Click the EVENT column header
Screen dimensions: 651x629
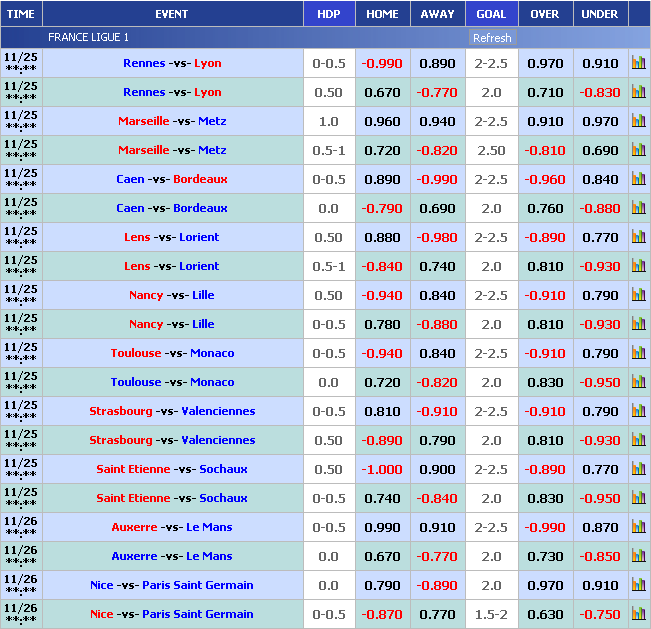[x=172, y=14]
